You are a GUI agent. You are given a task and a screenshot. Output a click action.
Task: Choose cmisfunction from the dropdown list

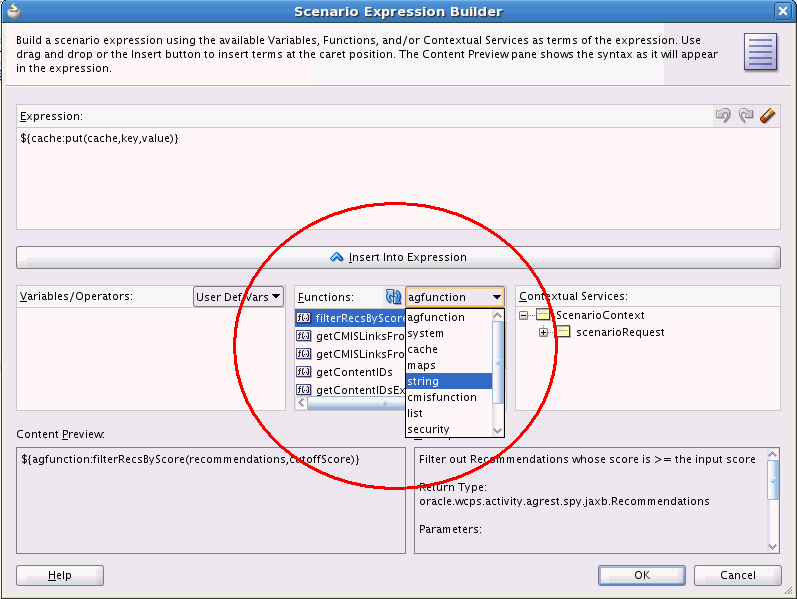tap(449, 397)
